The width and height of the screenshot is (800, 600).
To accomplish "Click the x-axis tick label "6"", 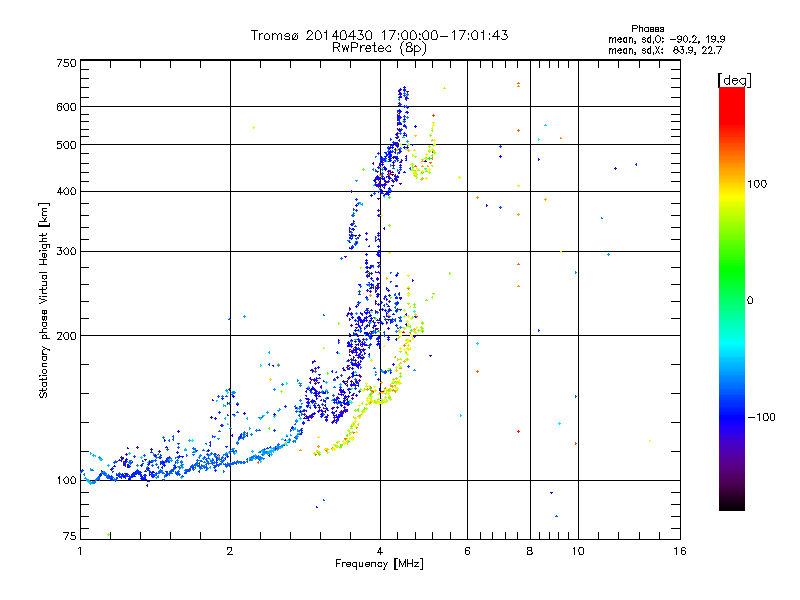I will coord(467,551).
